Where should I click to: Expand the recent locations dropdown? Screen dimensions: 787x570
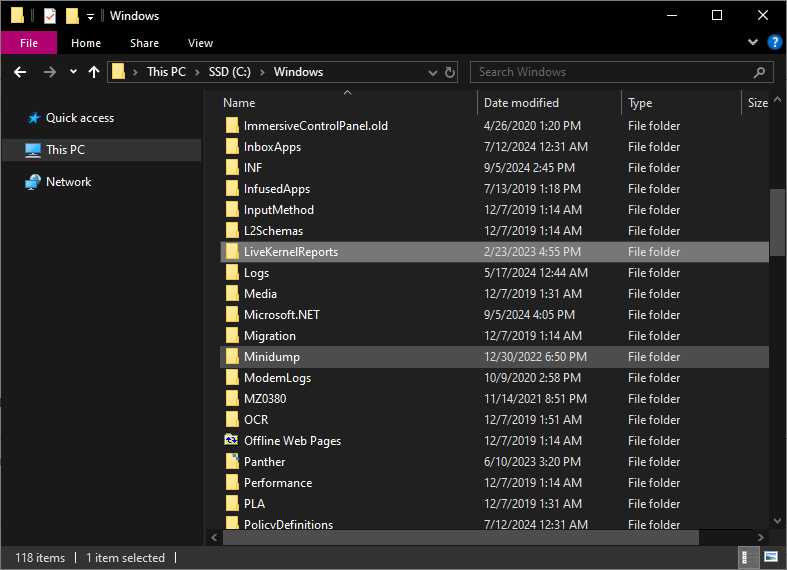coord(73,72)
